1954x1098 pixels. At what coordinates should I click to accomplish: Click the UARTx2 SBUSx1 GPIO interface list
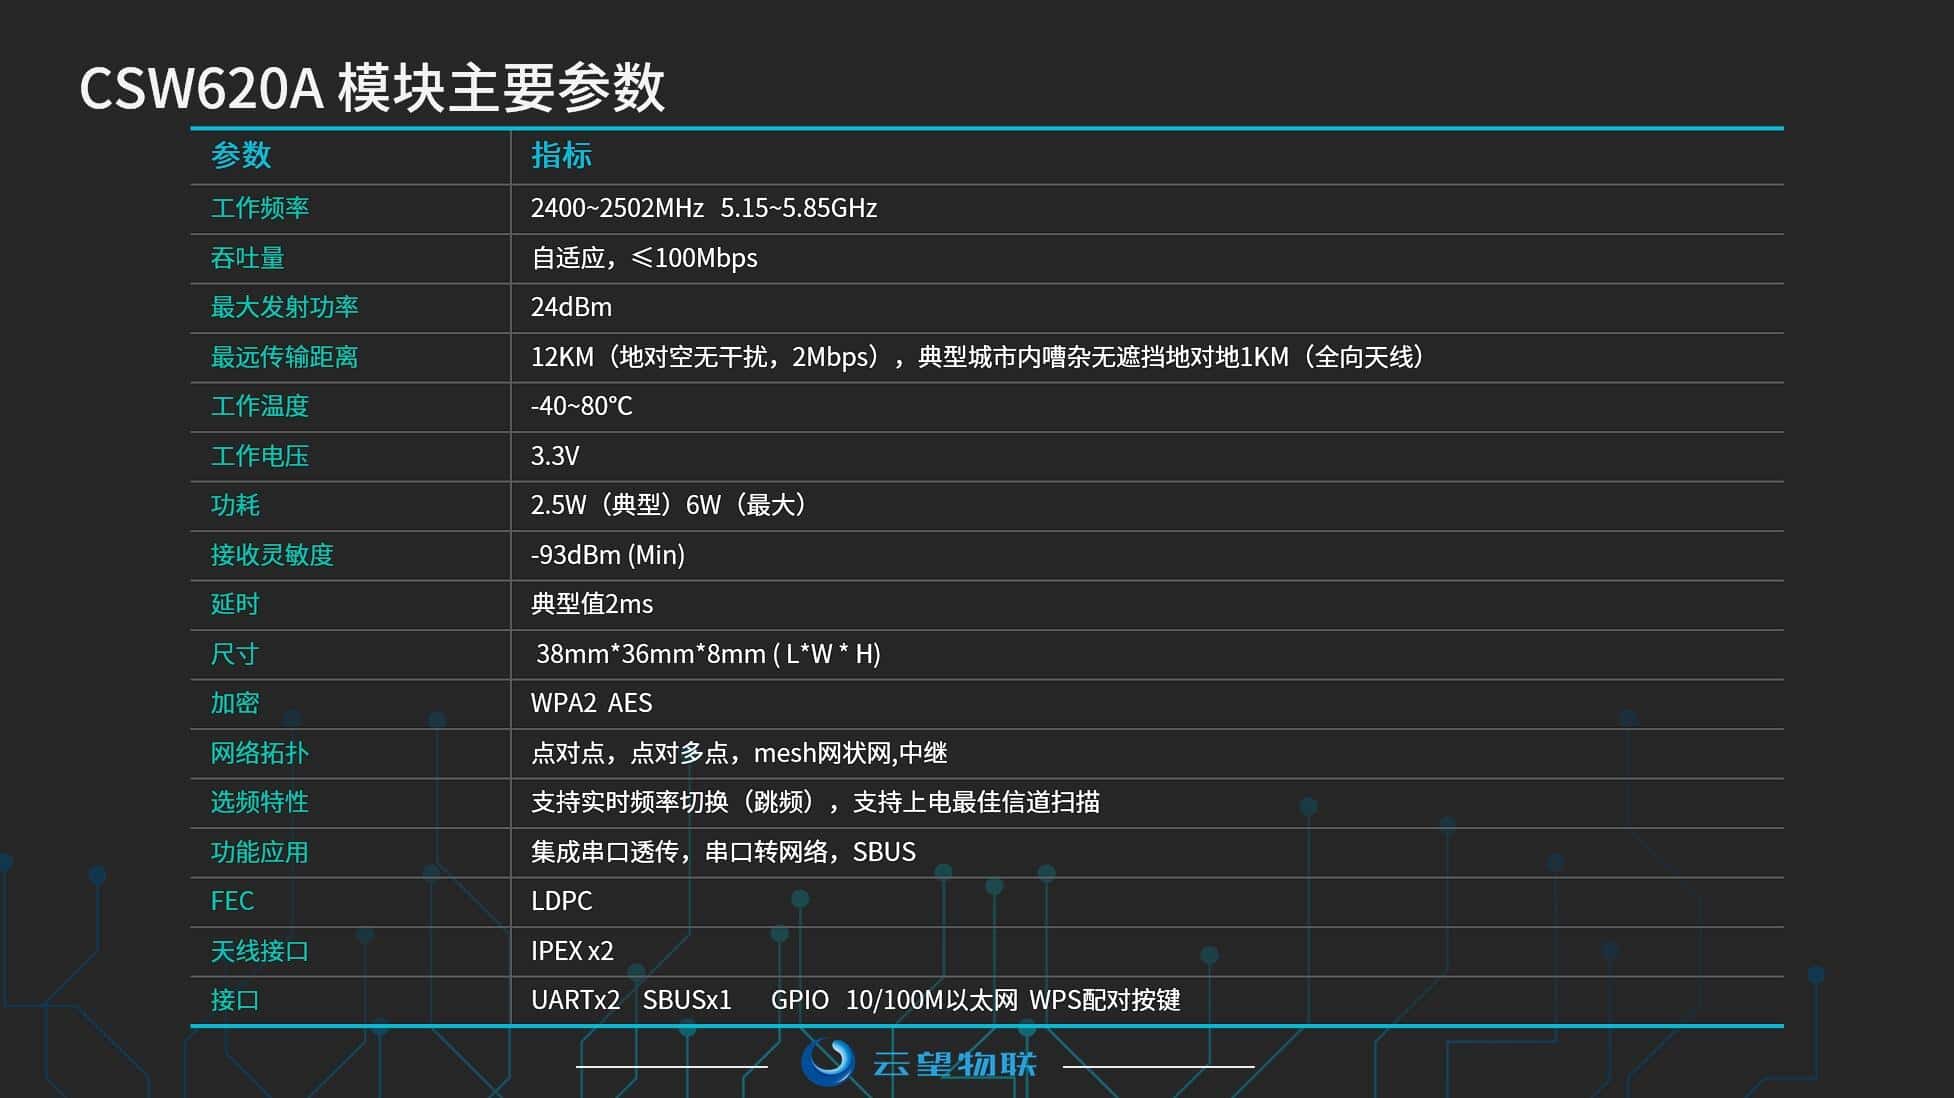coord(856,1000)
